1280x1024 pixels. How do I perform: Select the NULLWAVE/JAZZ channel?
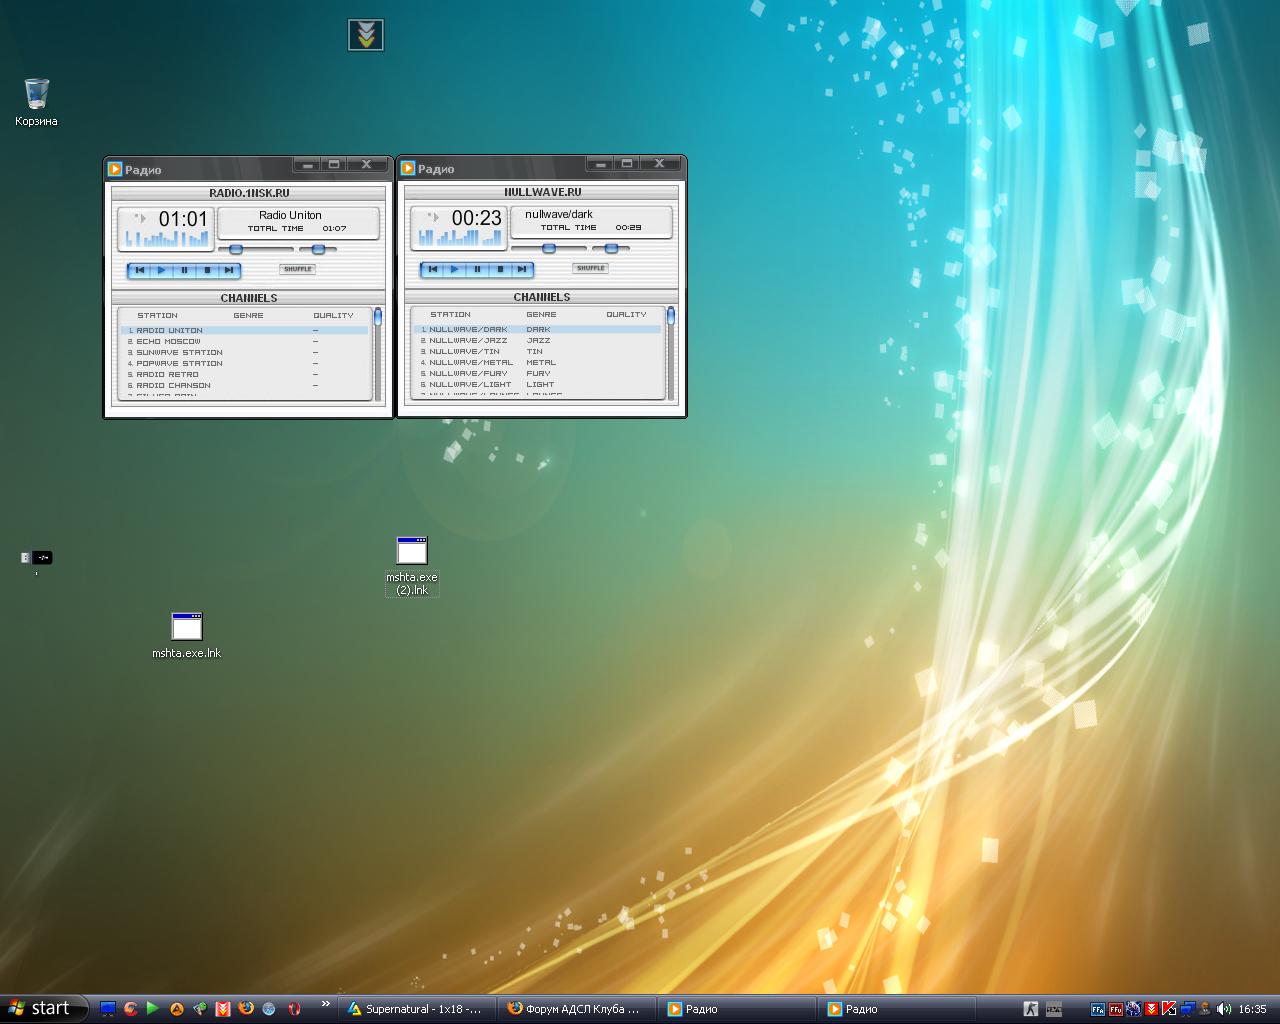(x=468, y=340)
